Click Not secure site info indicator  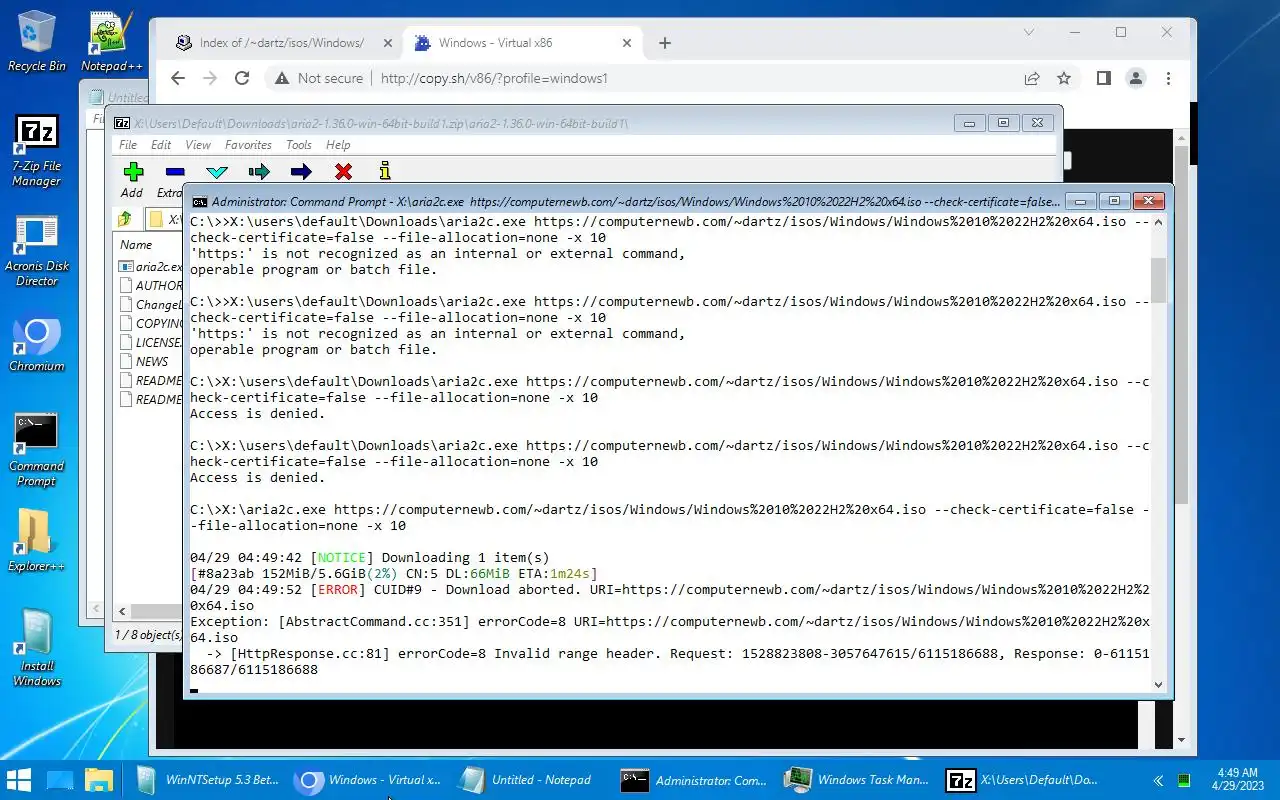(x=319, y=78)
